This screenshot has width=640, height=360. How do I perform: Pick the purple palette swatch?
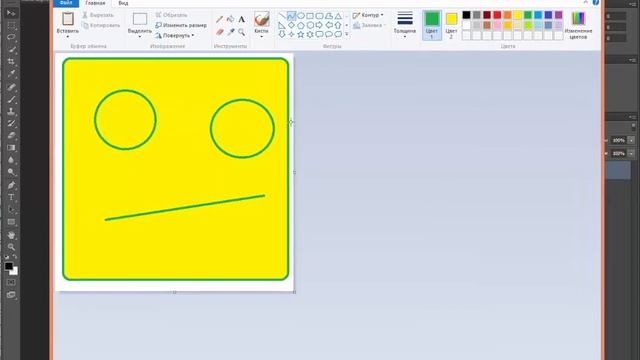558,15
